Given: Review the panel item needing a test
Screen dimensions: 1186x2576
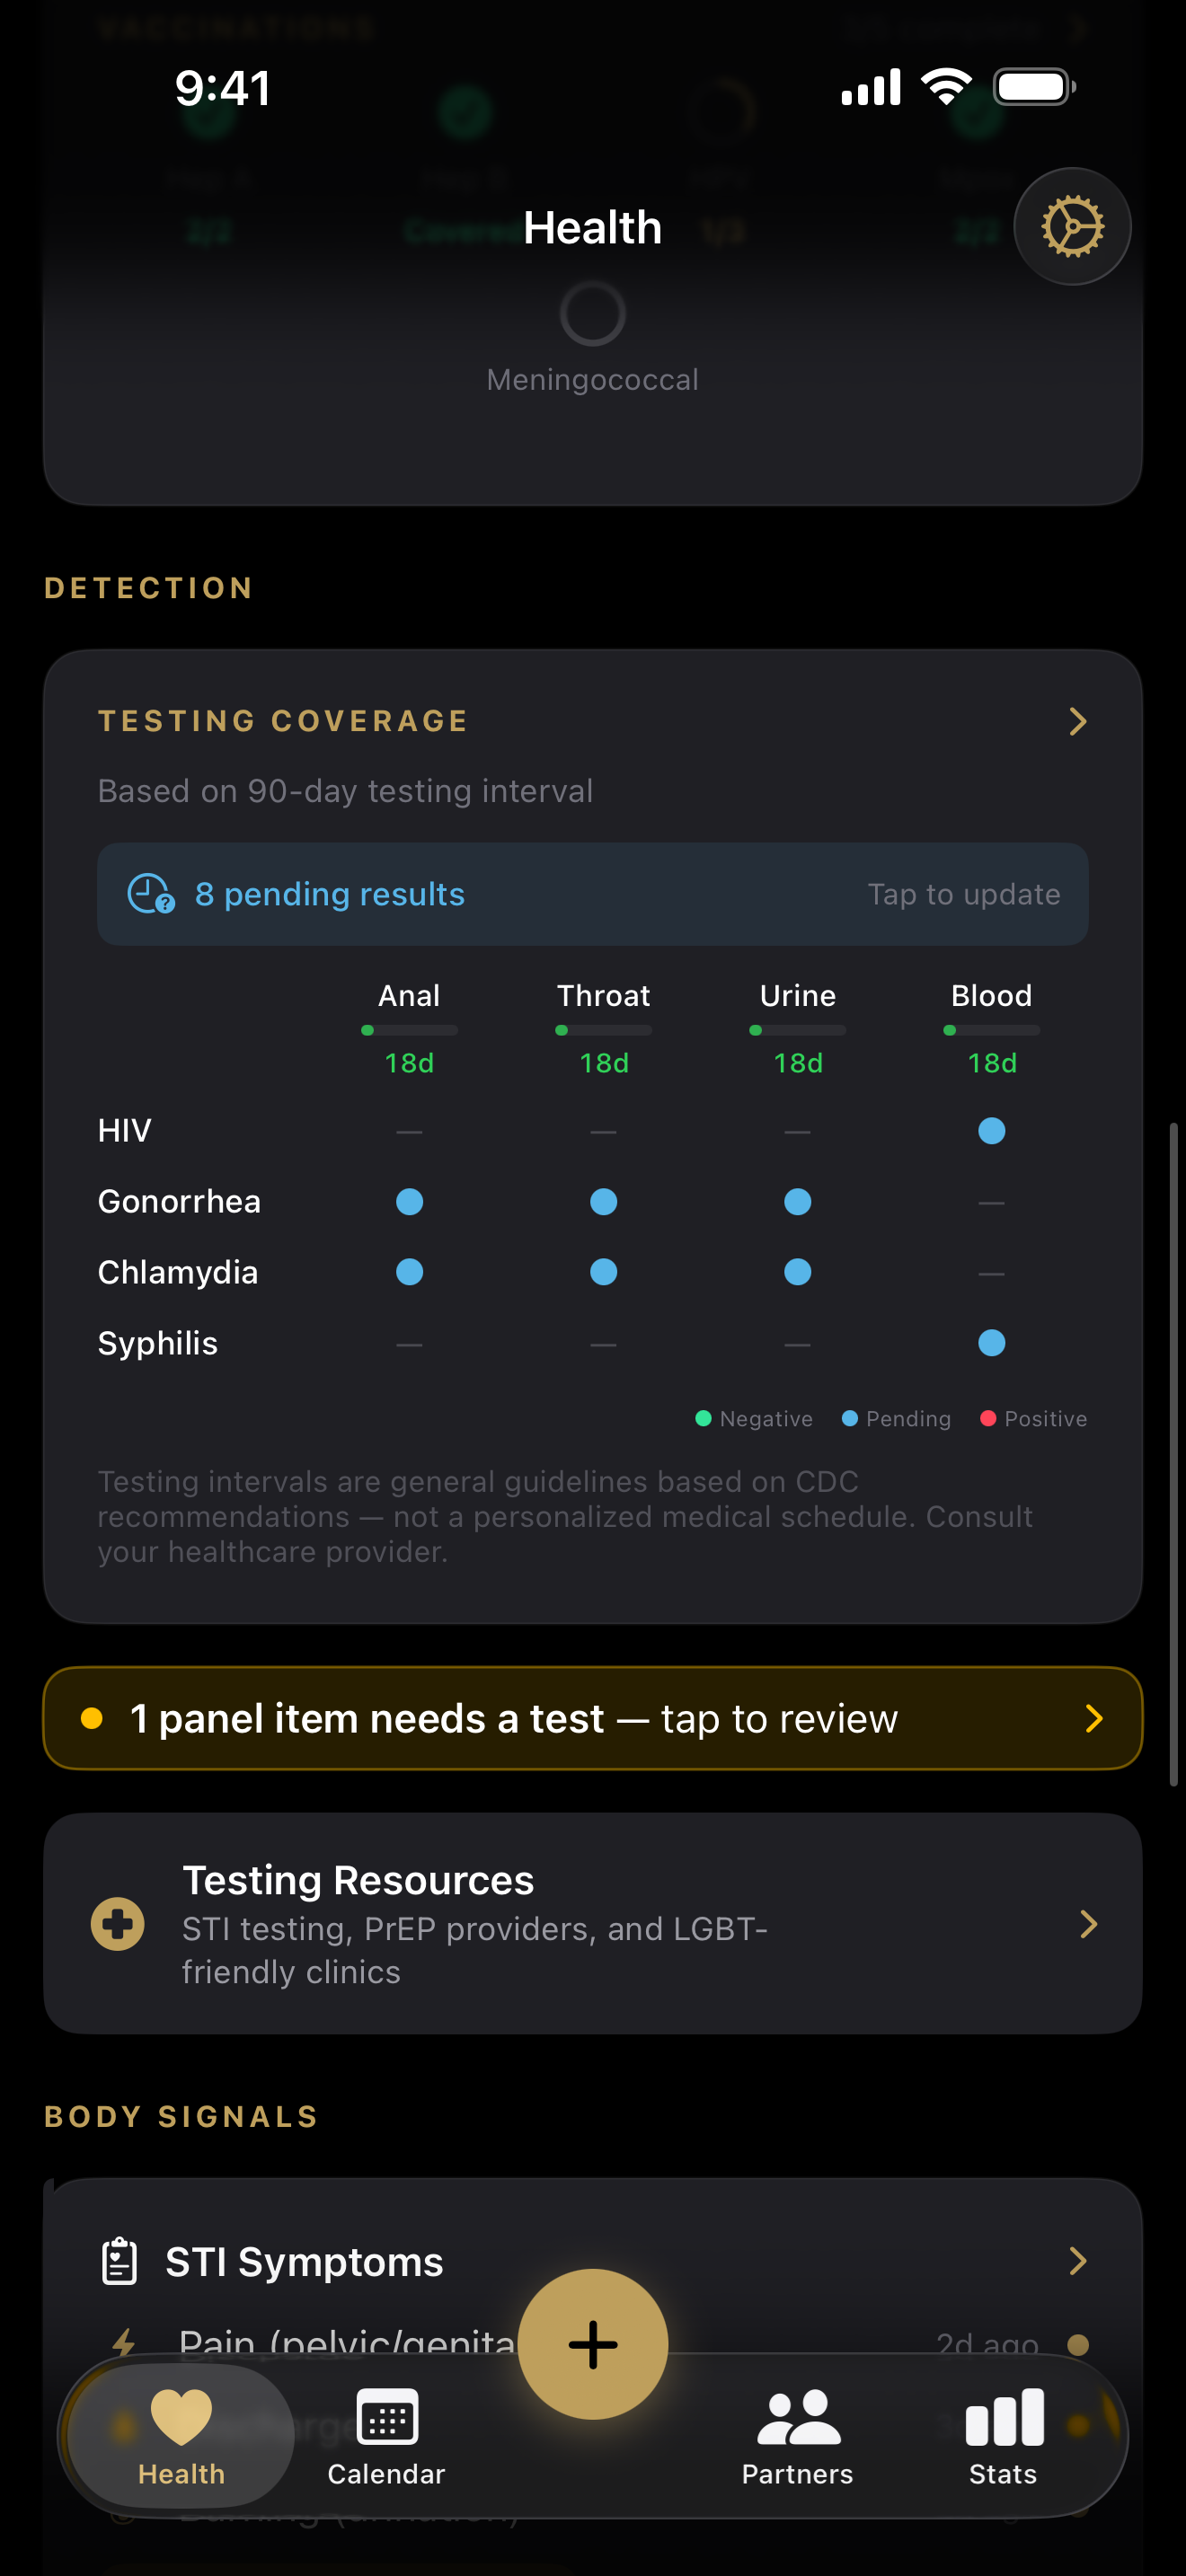Looking at the screenshot, I should pyautogui.click(x=593, y=1718).
